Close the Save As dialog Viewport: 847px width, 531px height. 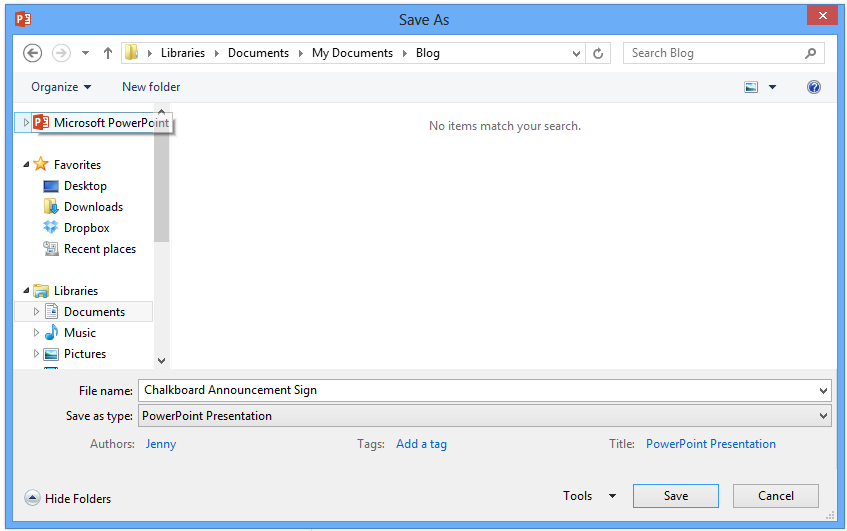(822, 15)
